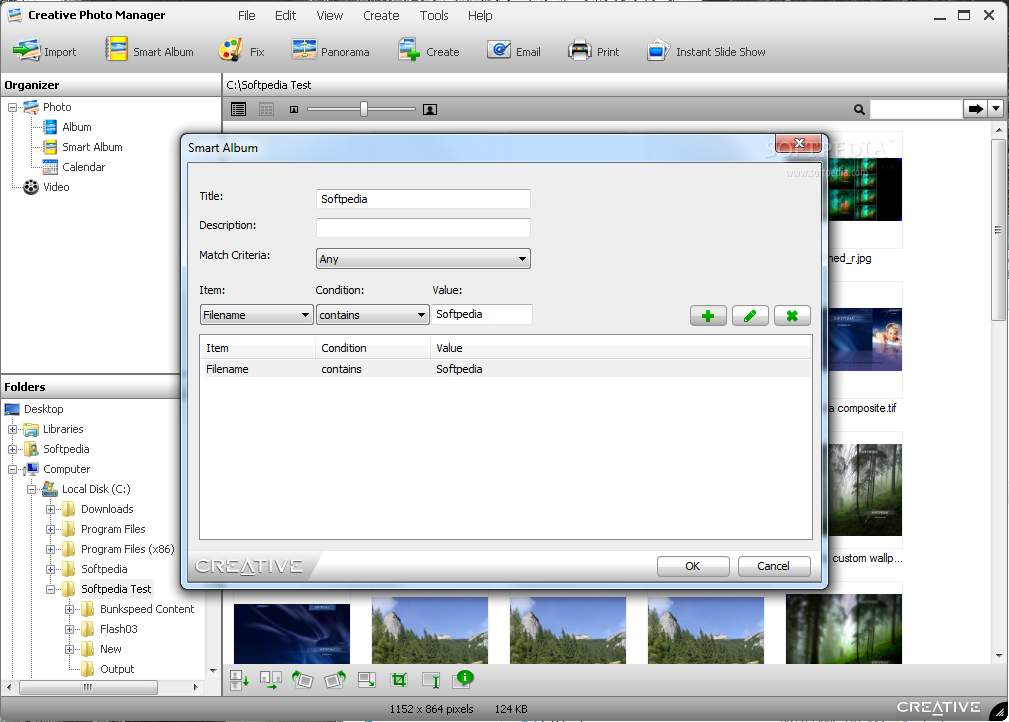Click the search text box

[x=916, y=109]
